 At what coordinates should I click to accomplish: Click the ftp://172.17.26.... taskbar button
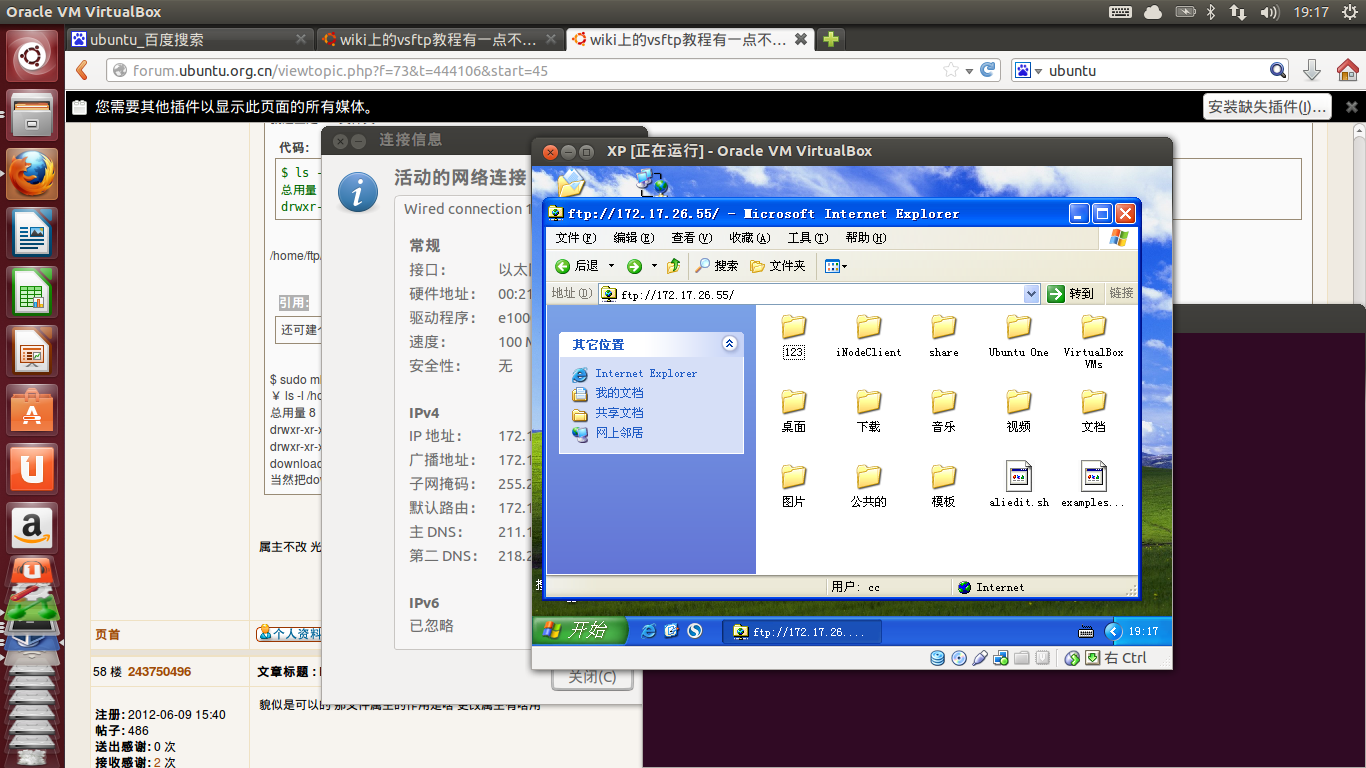[802, 631]
